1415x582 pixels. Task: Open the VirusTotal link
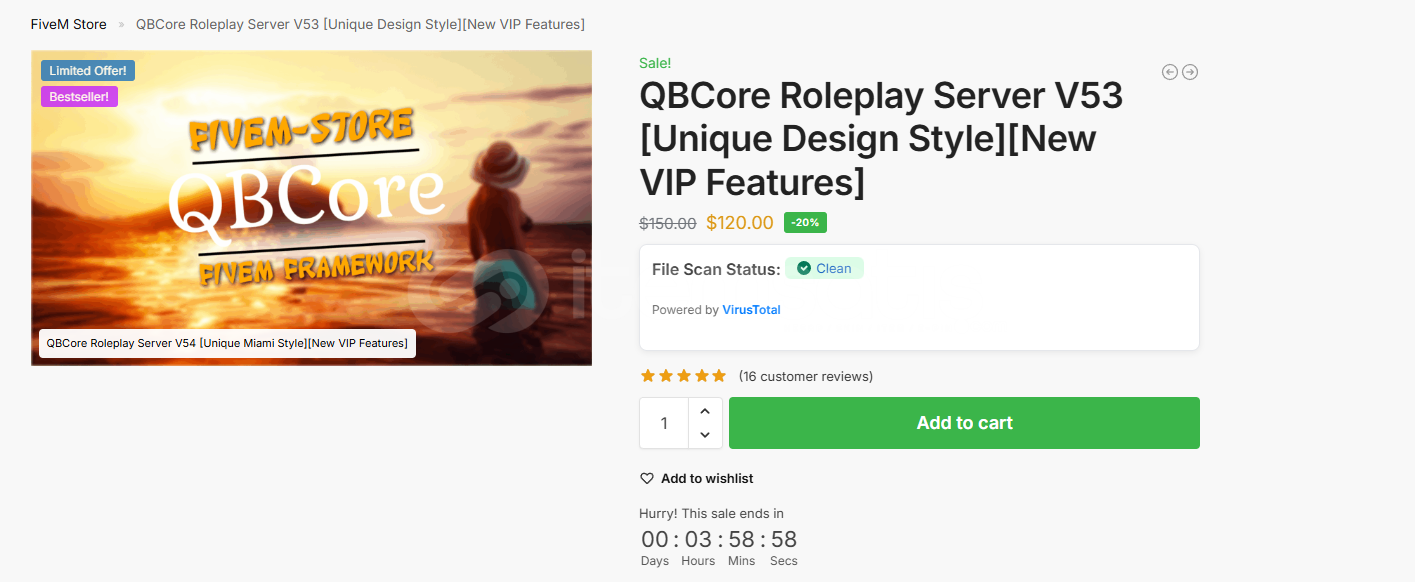[751, 310]
